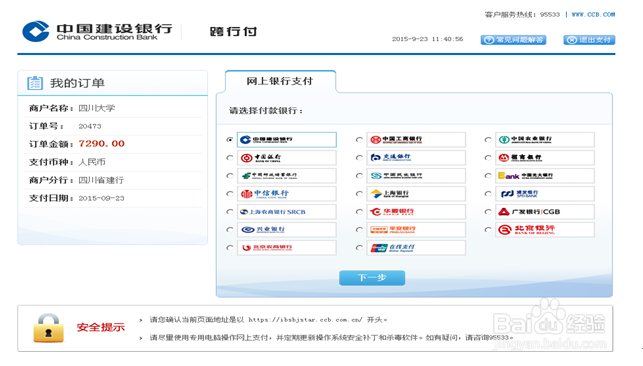
Task: Click the merchant name 四川大学
Action: (97, 108)
